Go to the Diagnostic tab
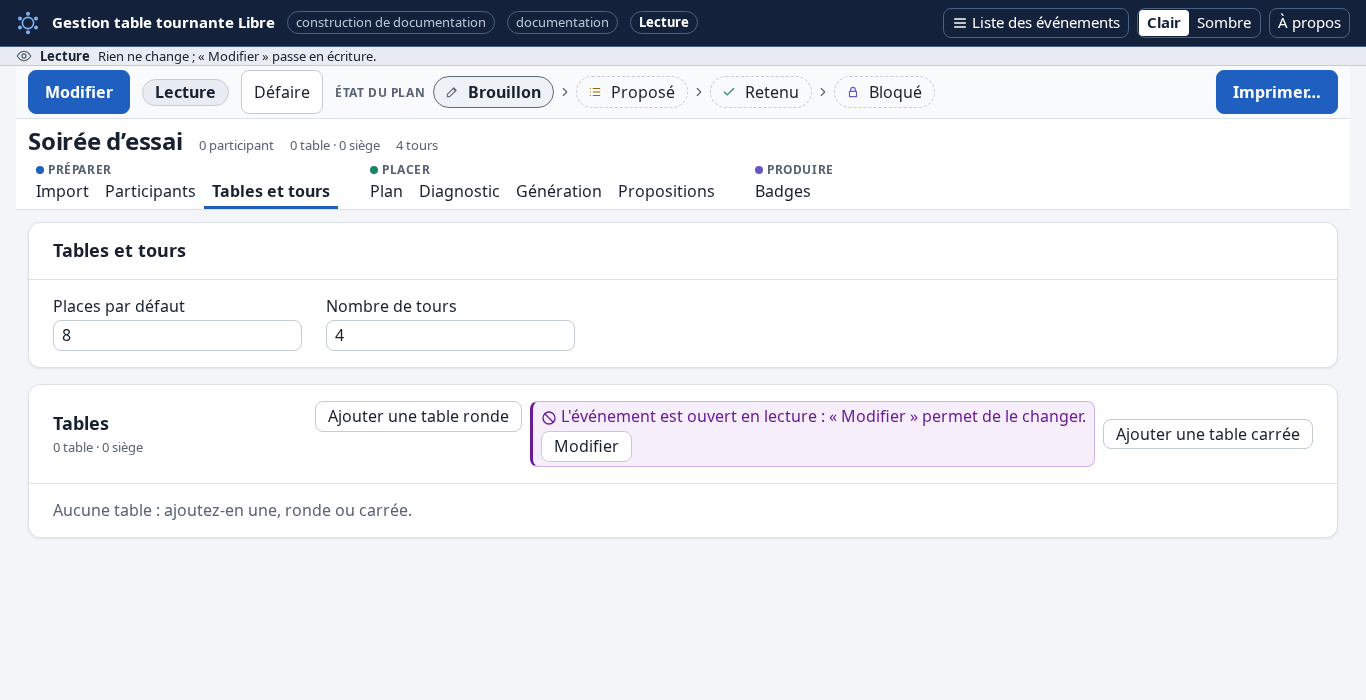Image resolution: width=1366 pixels, height=700 pixels. (x=459, y=191)
